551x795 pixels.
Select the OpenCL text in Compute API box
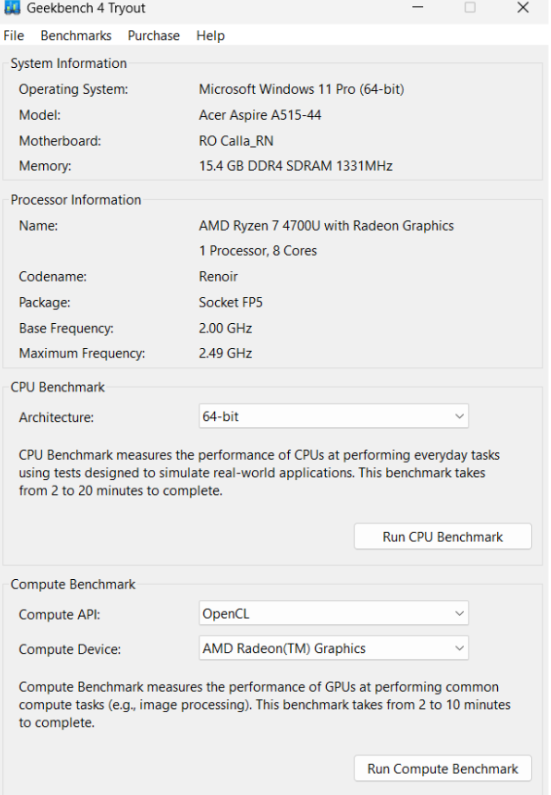point(226,613)
